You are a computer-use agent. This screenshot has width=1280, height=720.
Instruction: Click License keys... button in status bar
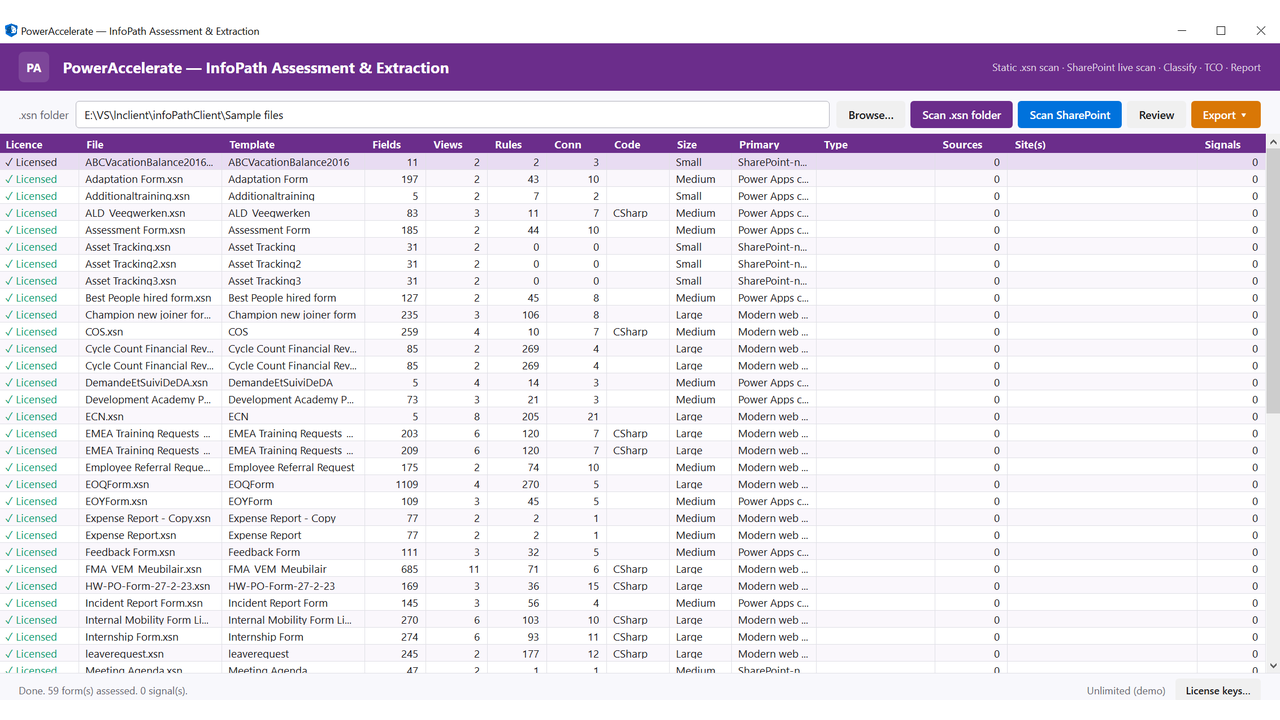coord(1217,691)
